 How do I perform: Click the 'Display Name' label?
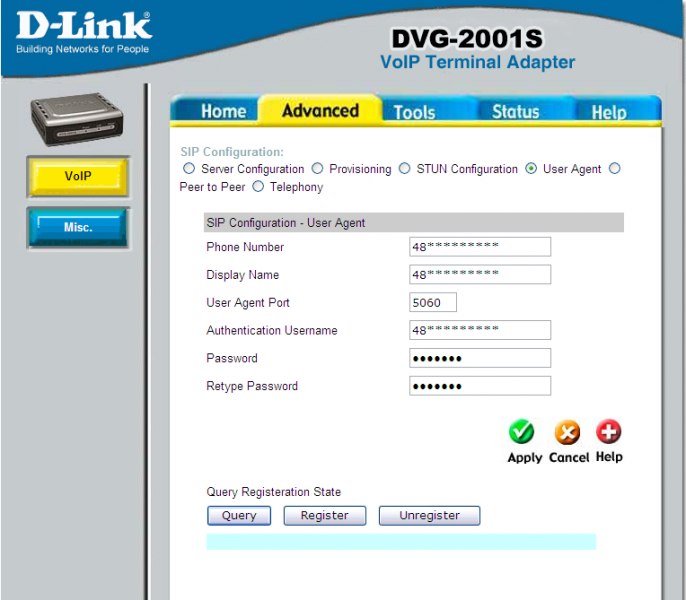click(x=242, y=275)
